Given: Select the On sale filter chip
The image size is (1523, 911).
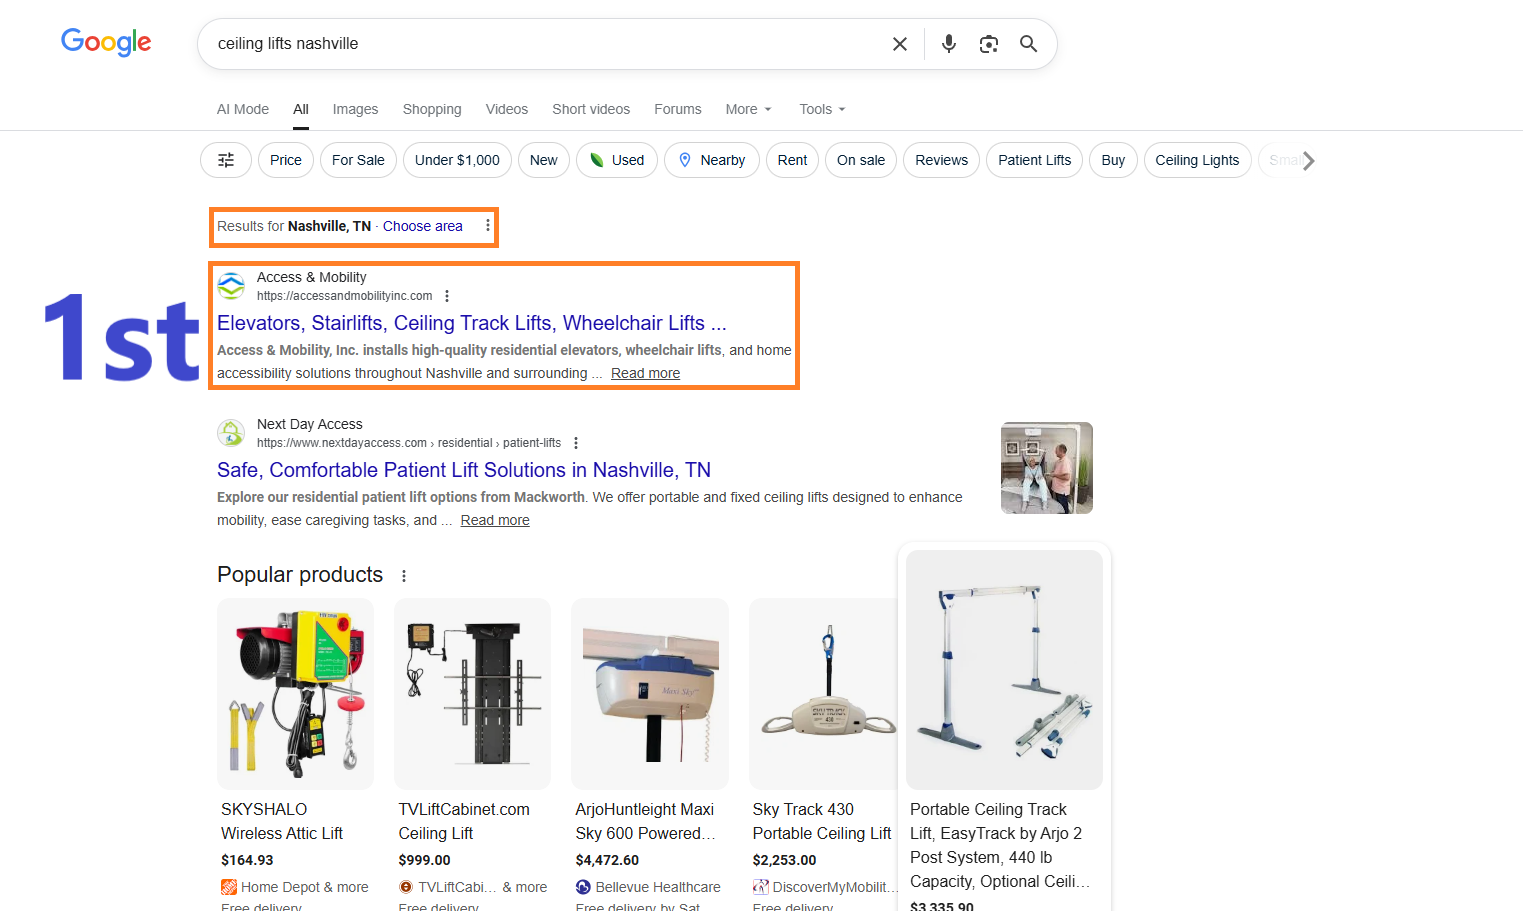Looking at the screenshot, I should pos(861,160).
